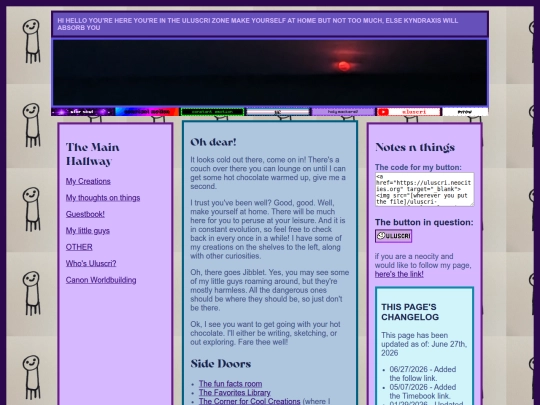Click the red sunset banner image

(x=270, y=72)
